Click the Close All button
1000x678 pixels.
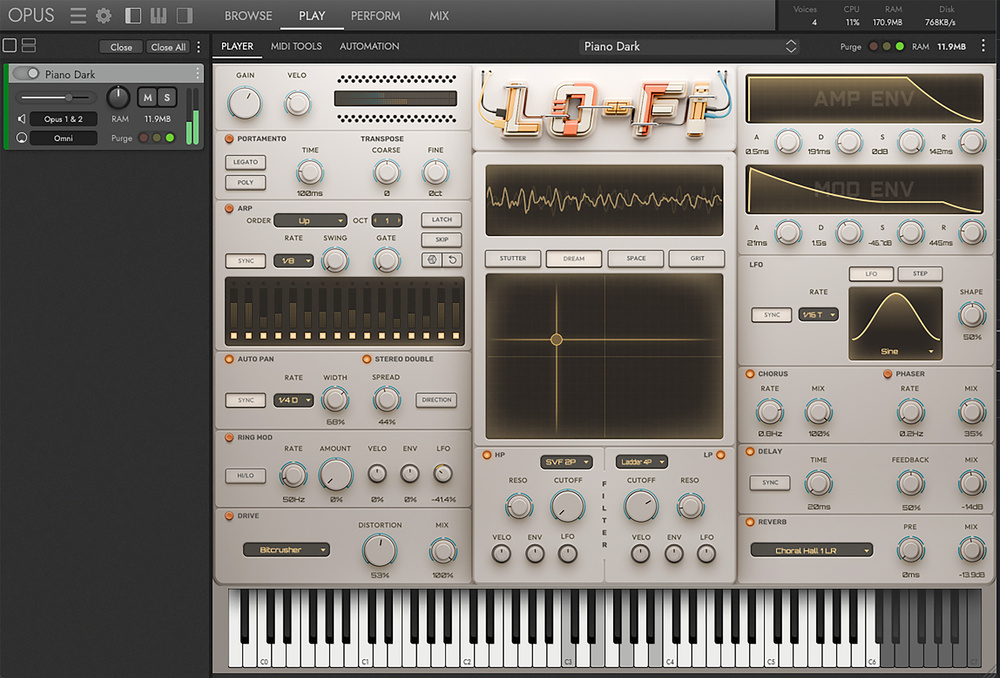(168, 47)
